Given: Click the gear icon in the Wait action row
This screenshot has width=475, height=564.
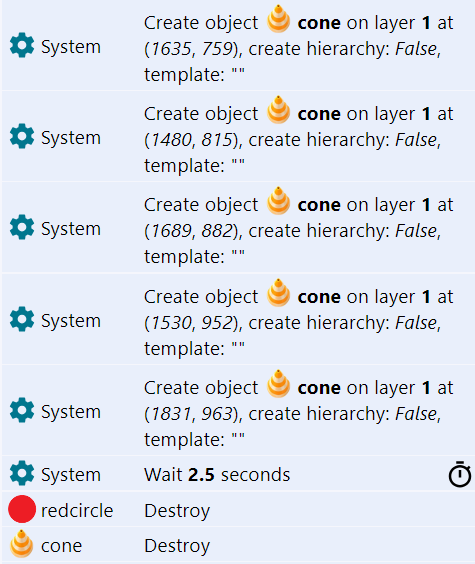Looking at the screenshot, I should click(22, 473).
